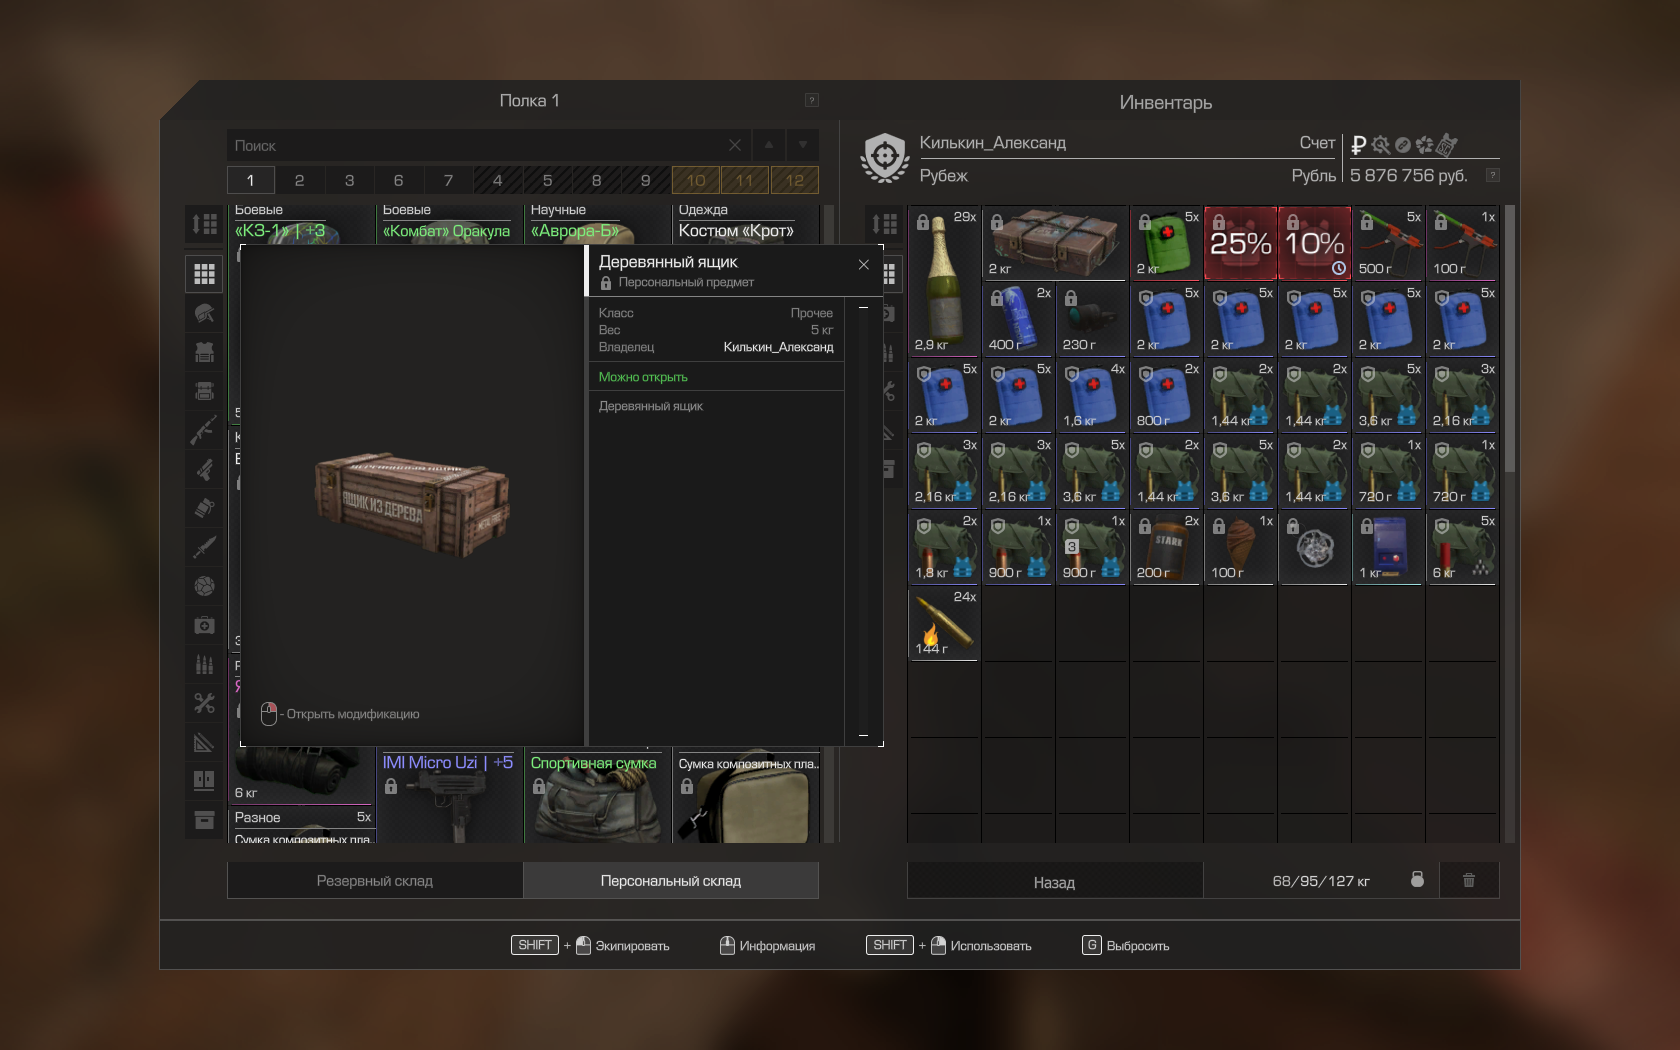Open locked shelf tab 10

(696, 180)
